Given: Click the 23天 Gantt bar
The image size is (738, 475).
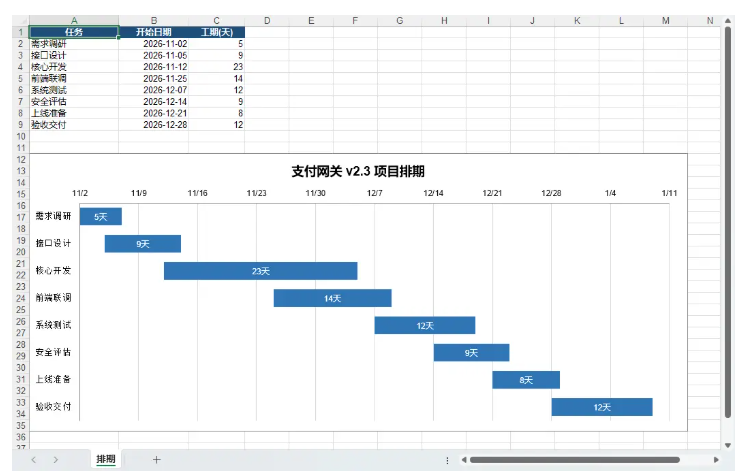Looking at the screenshot, I should [261, 271].
